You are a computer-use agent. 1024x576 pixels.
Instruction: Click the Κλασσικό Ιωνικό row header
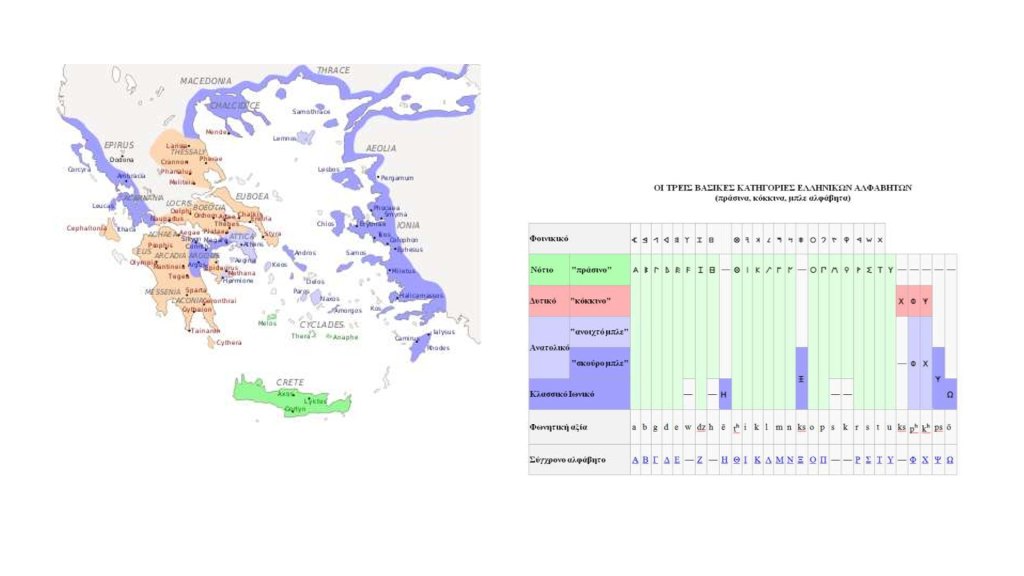[563, 394]
